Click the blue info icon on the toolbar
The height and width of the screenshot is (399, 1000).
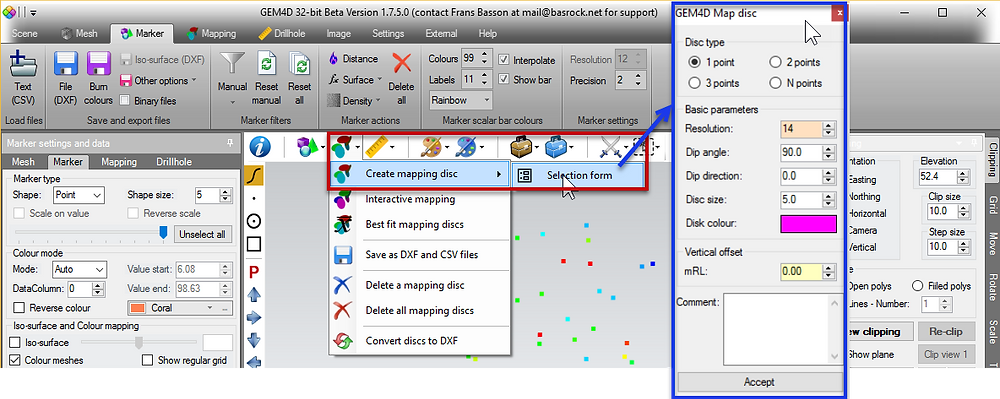[x=261, y=148]
